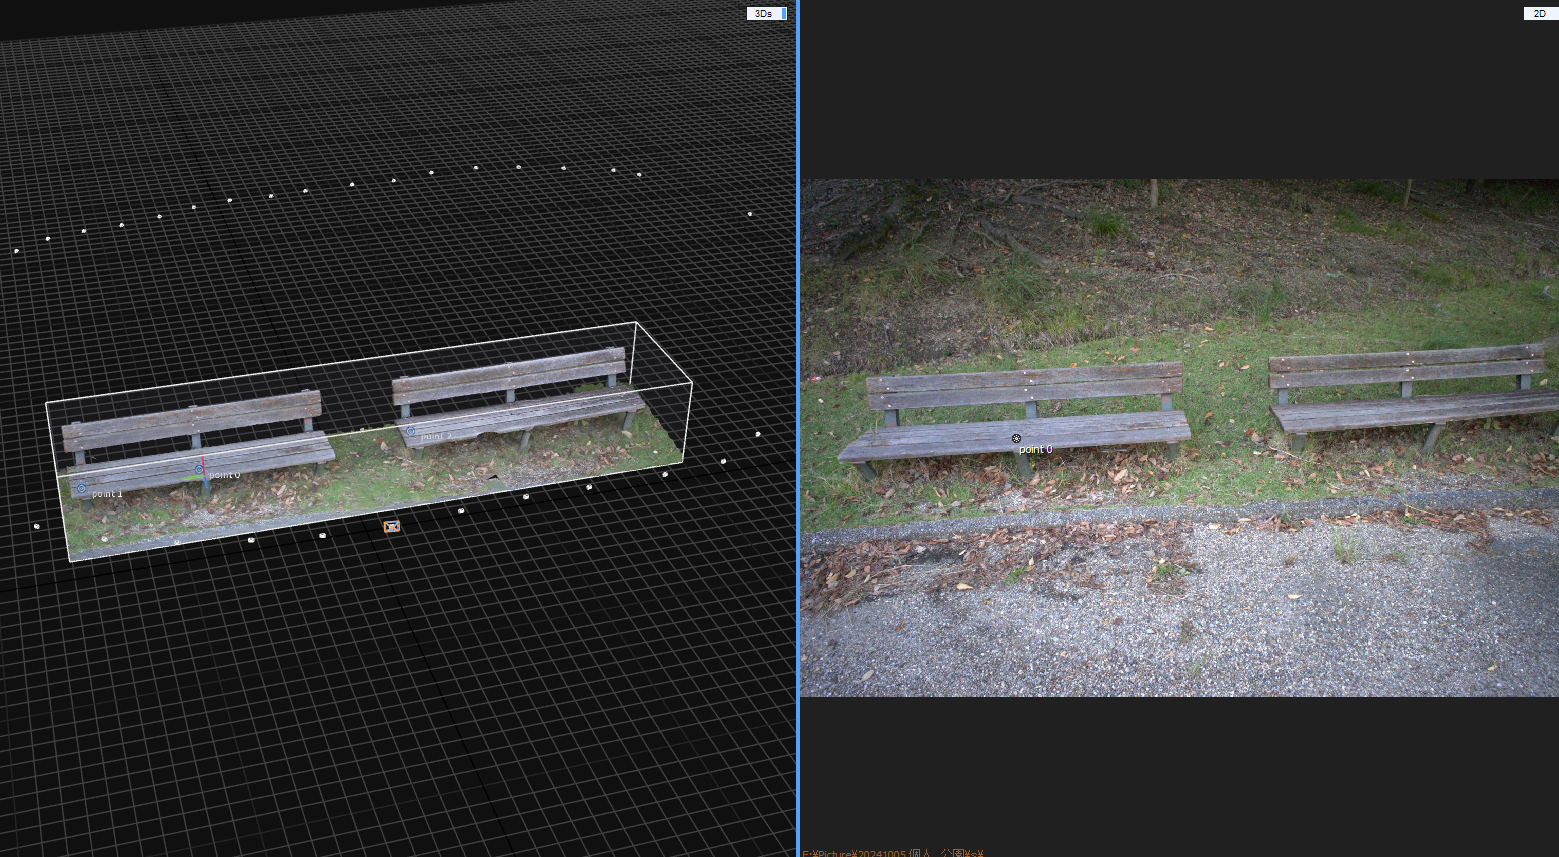
Task: Click the point 0 marker in the 2D image
Action: (1017, 438)
